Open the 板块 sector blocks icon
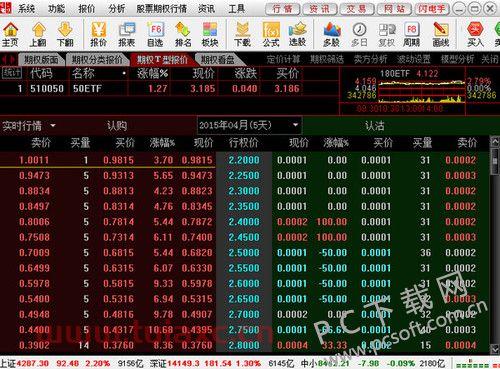Viewport: 500px width, 369px height. click(x=210, y=34)
